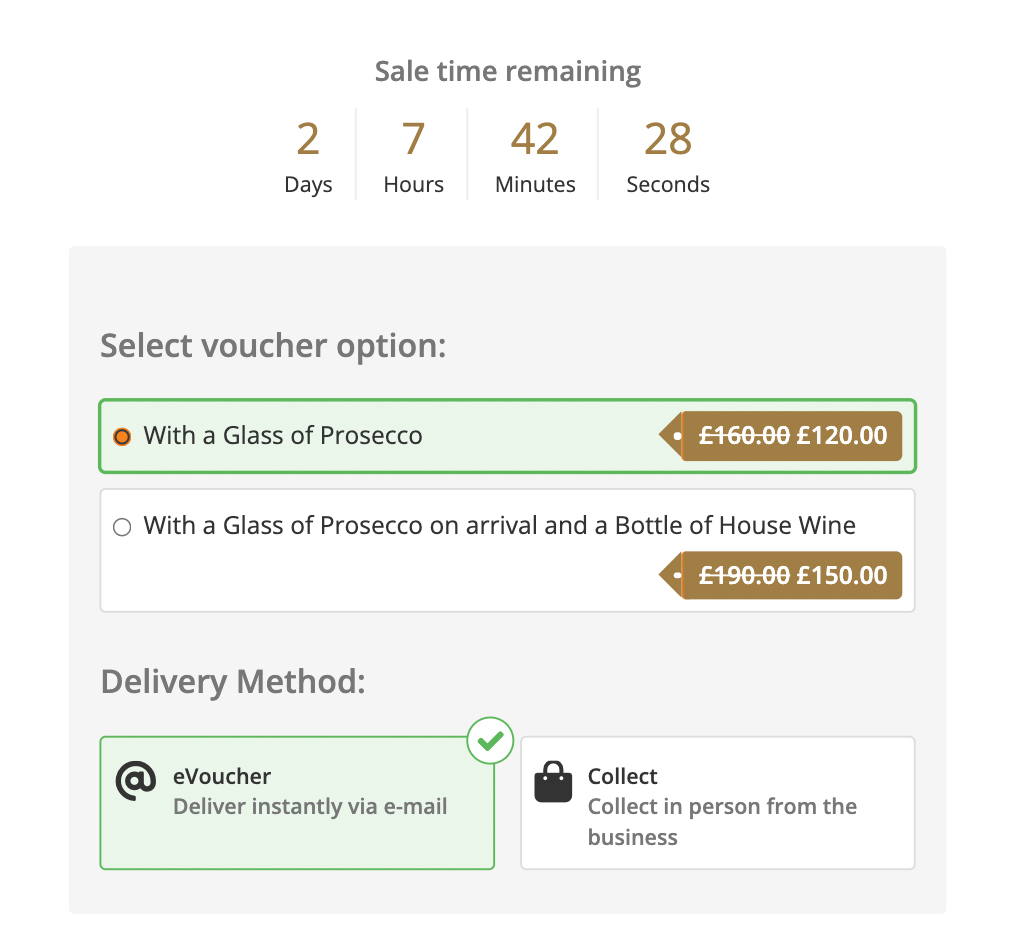Click the Hours countdown value
The image size is (1017, 943).
(413, 139)
